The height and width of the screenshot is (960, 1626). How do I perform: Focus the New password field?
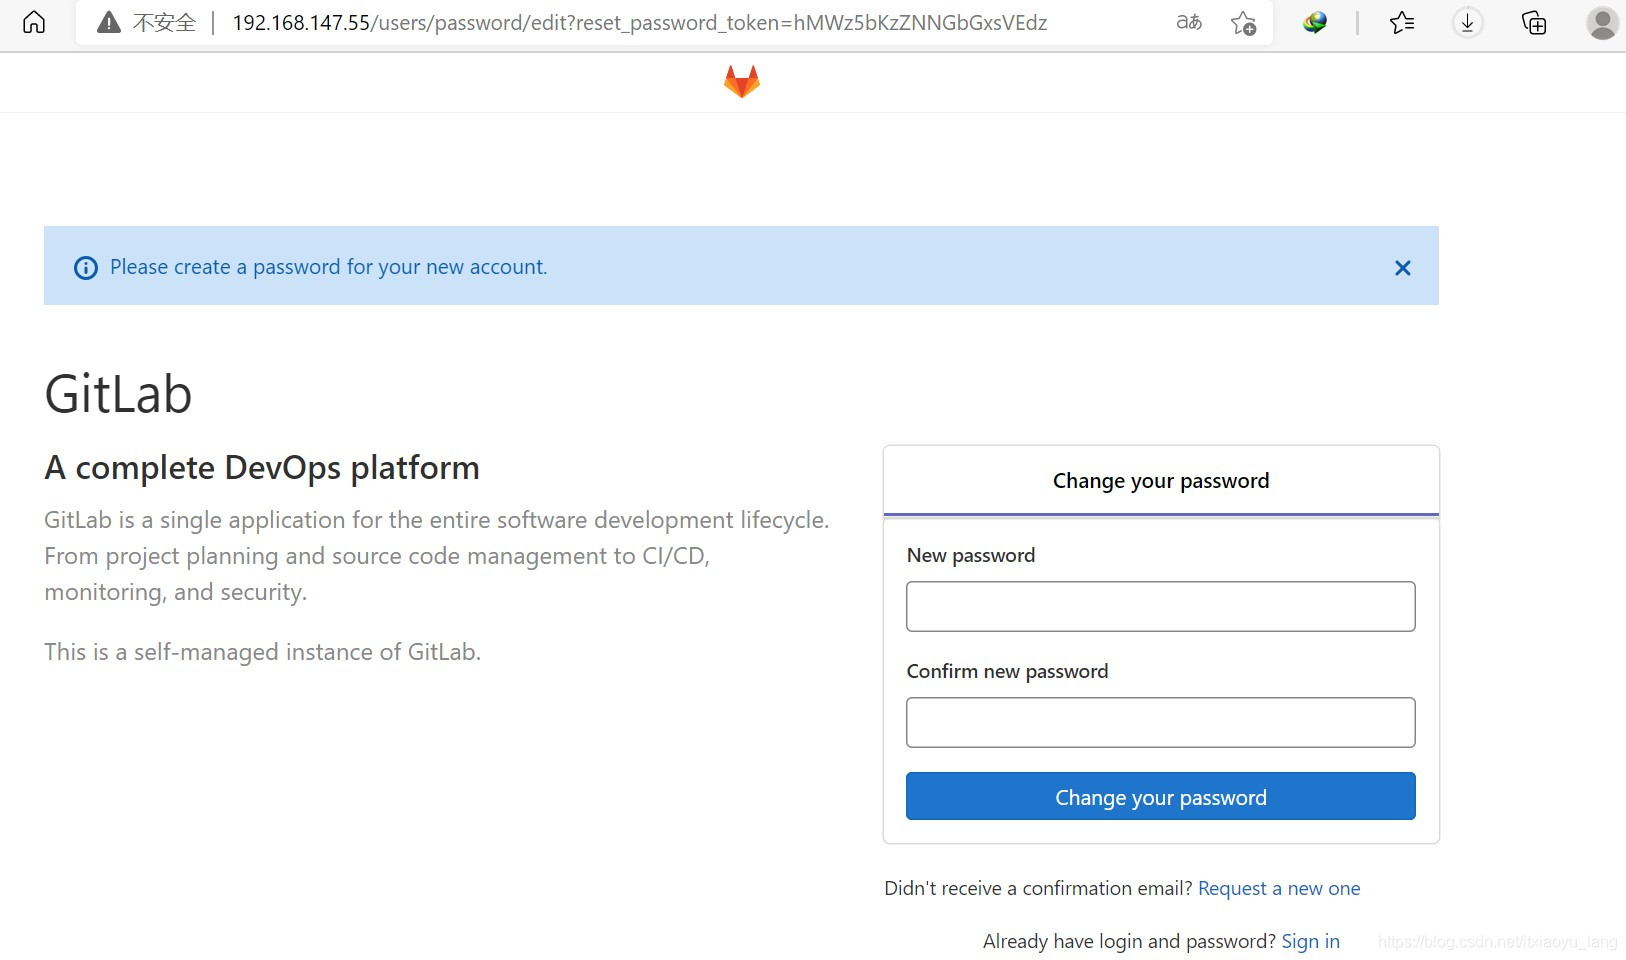(1161, 606)
